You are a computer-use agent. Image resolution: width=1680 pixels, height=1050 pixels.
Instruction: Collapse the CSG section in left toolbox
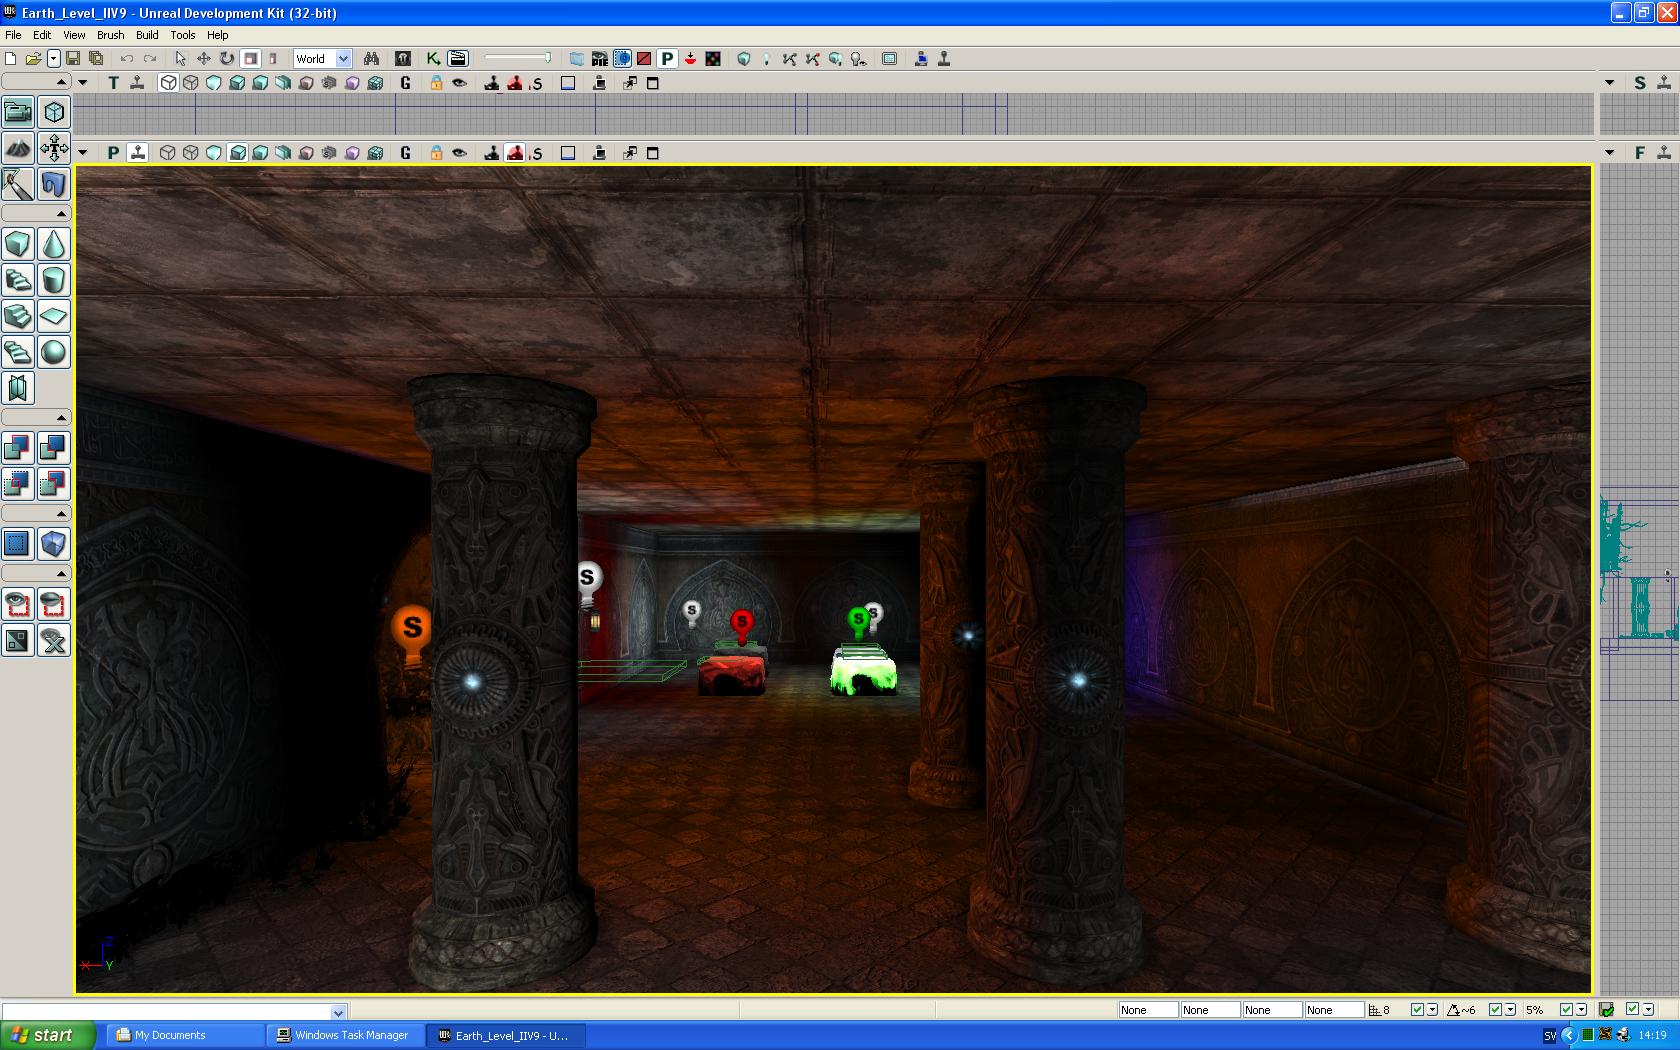coord(36,418)
